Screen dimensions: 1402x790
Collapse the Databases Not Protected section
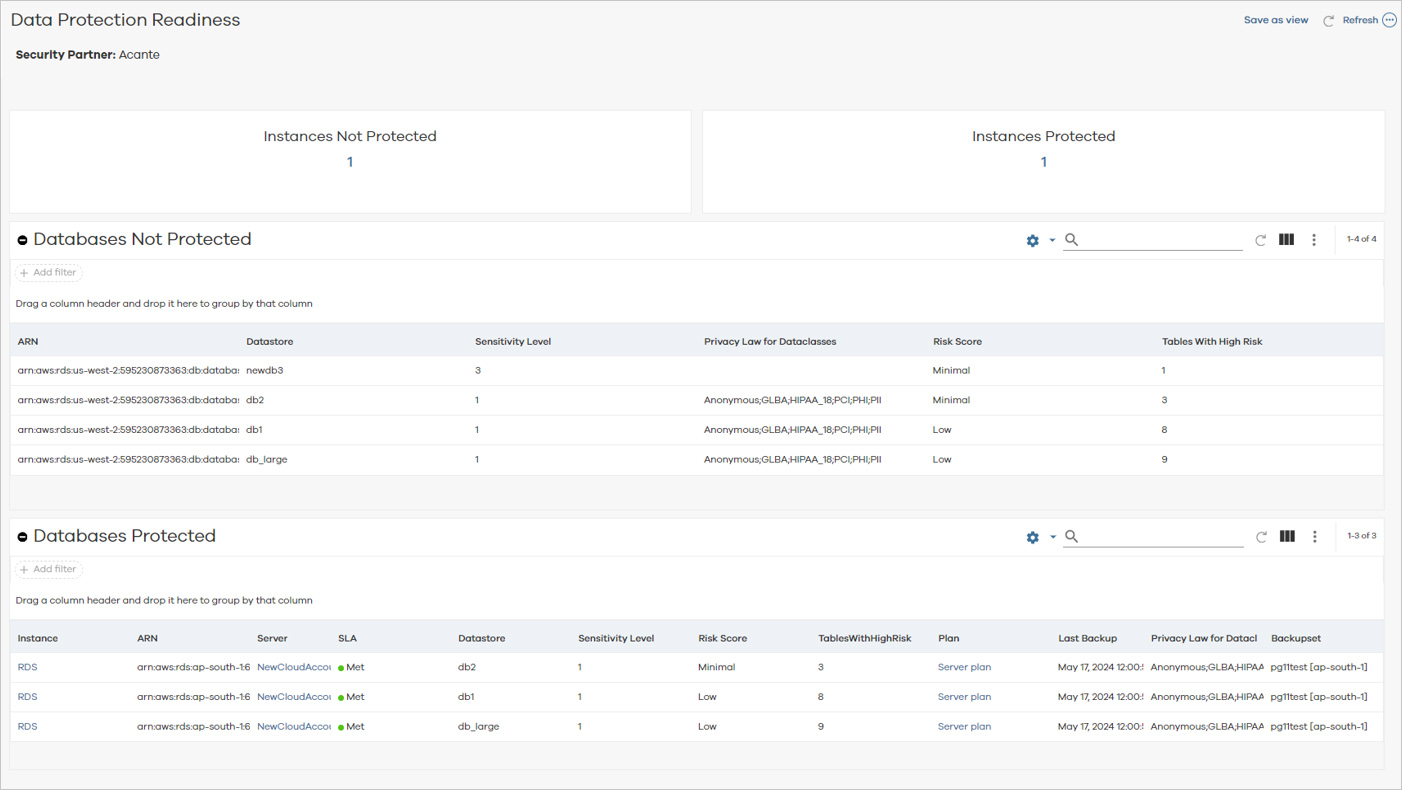22,239
